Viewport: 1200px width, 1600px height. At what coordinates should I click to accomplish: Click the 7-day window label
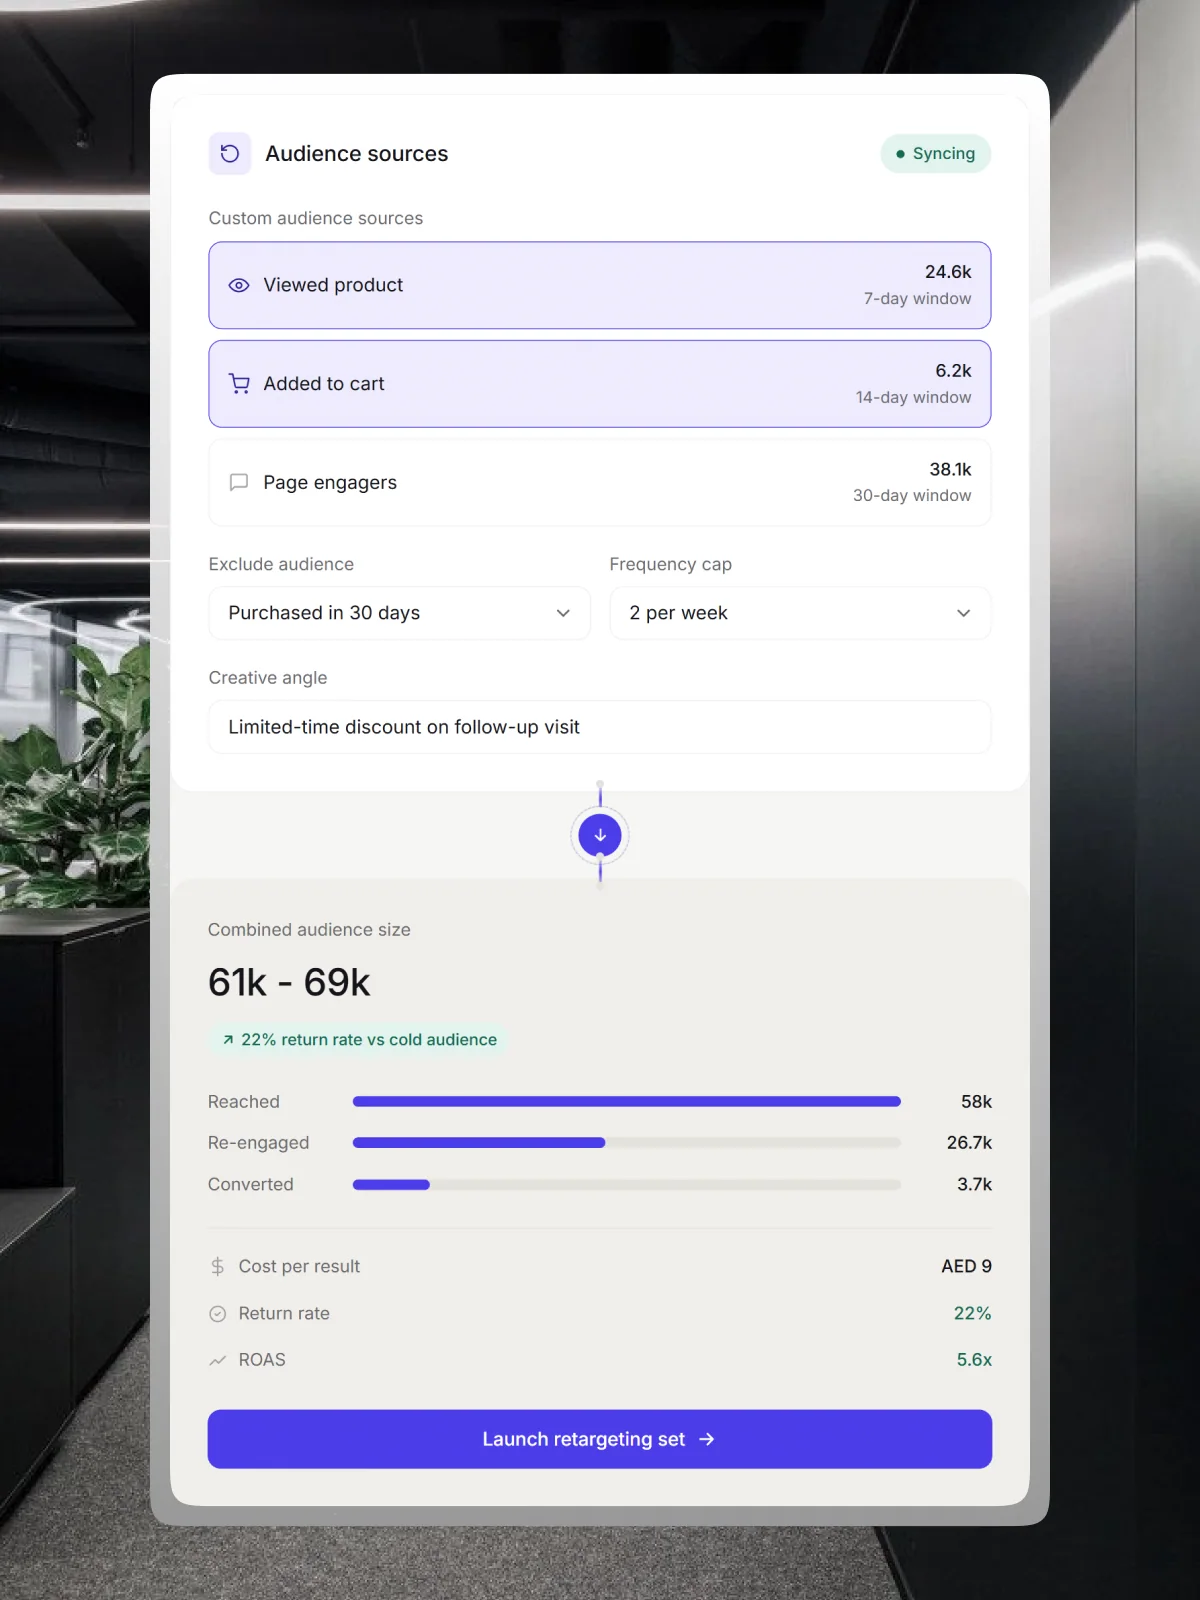918,299
